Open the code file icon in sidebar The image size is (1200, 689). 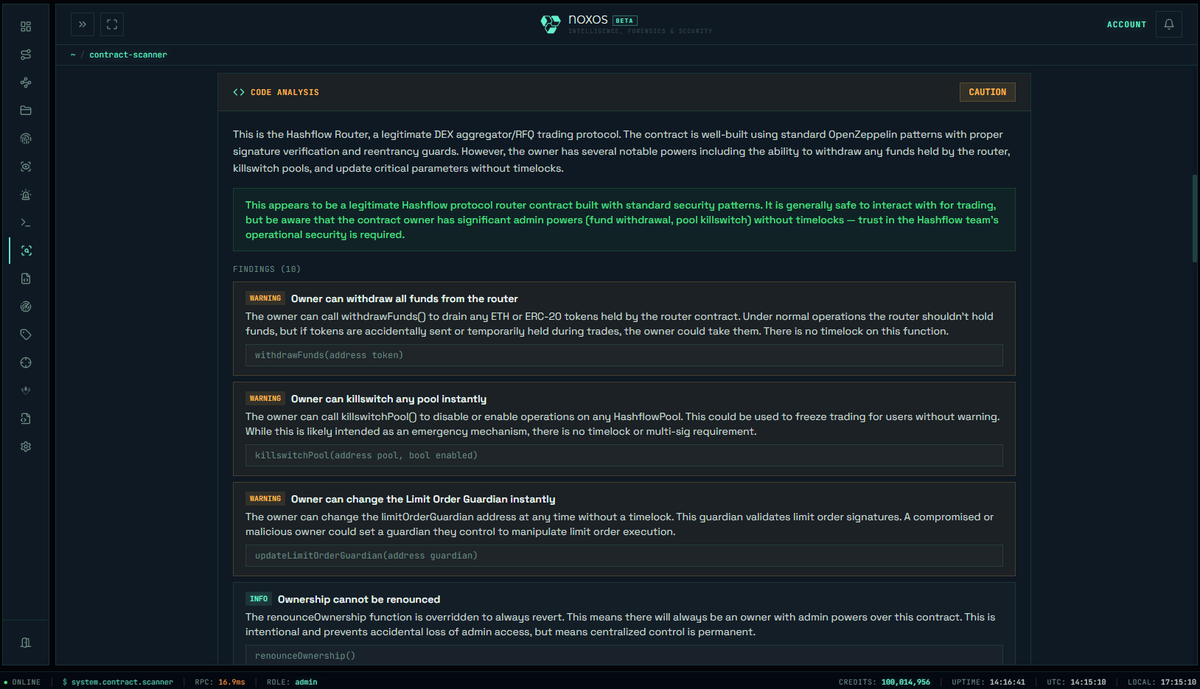click(26, 278)
